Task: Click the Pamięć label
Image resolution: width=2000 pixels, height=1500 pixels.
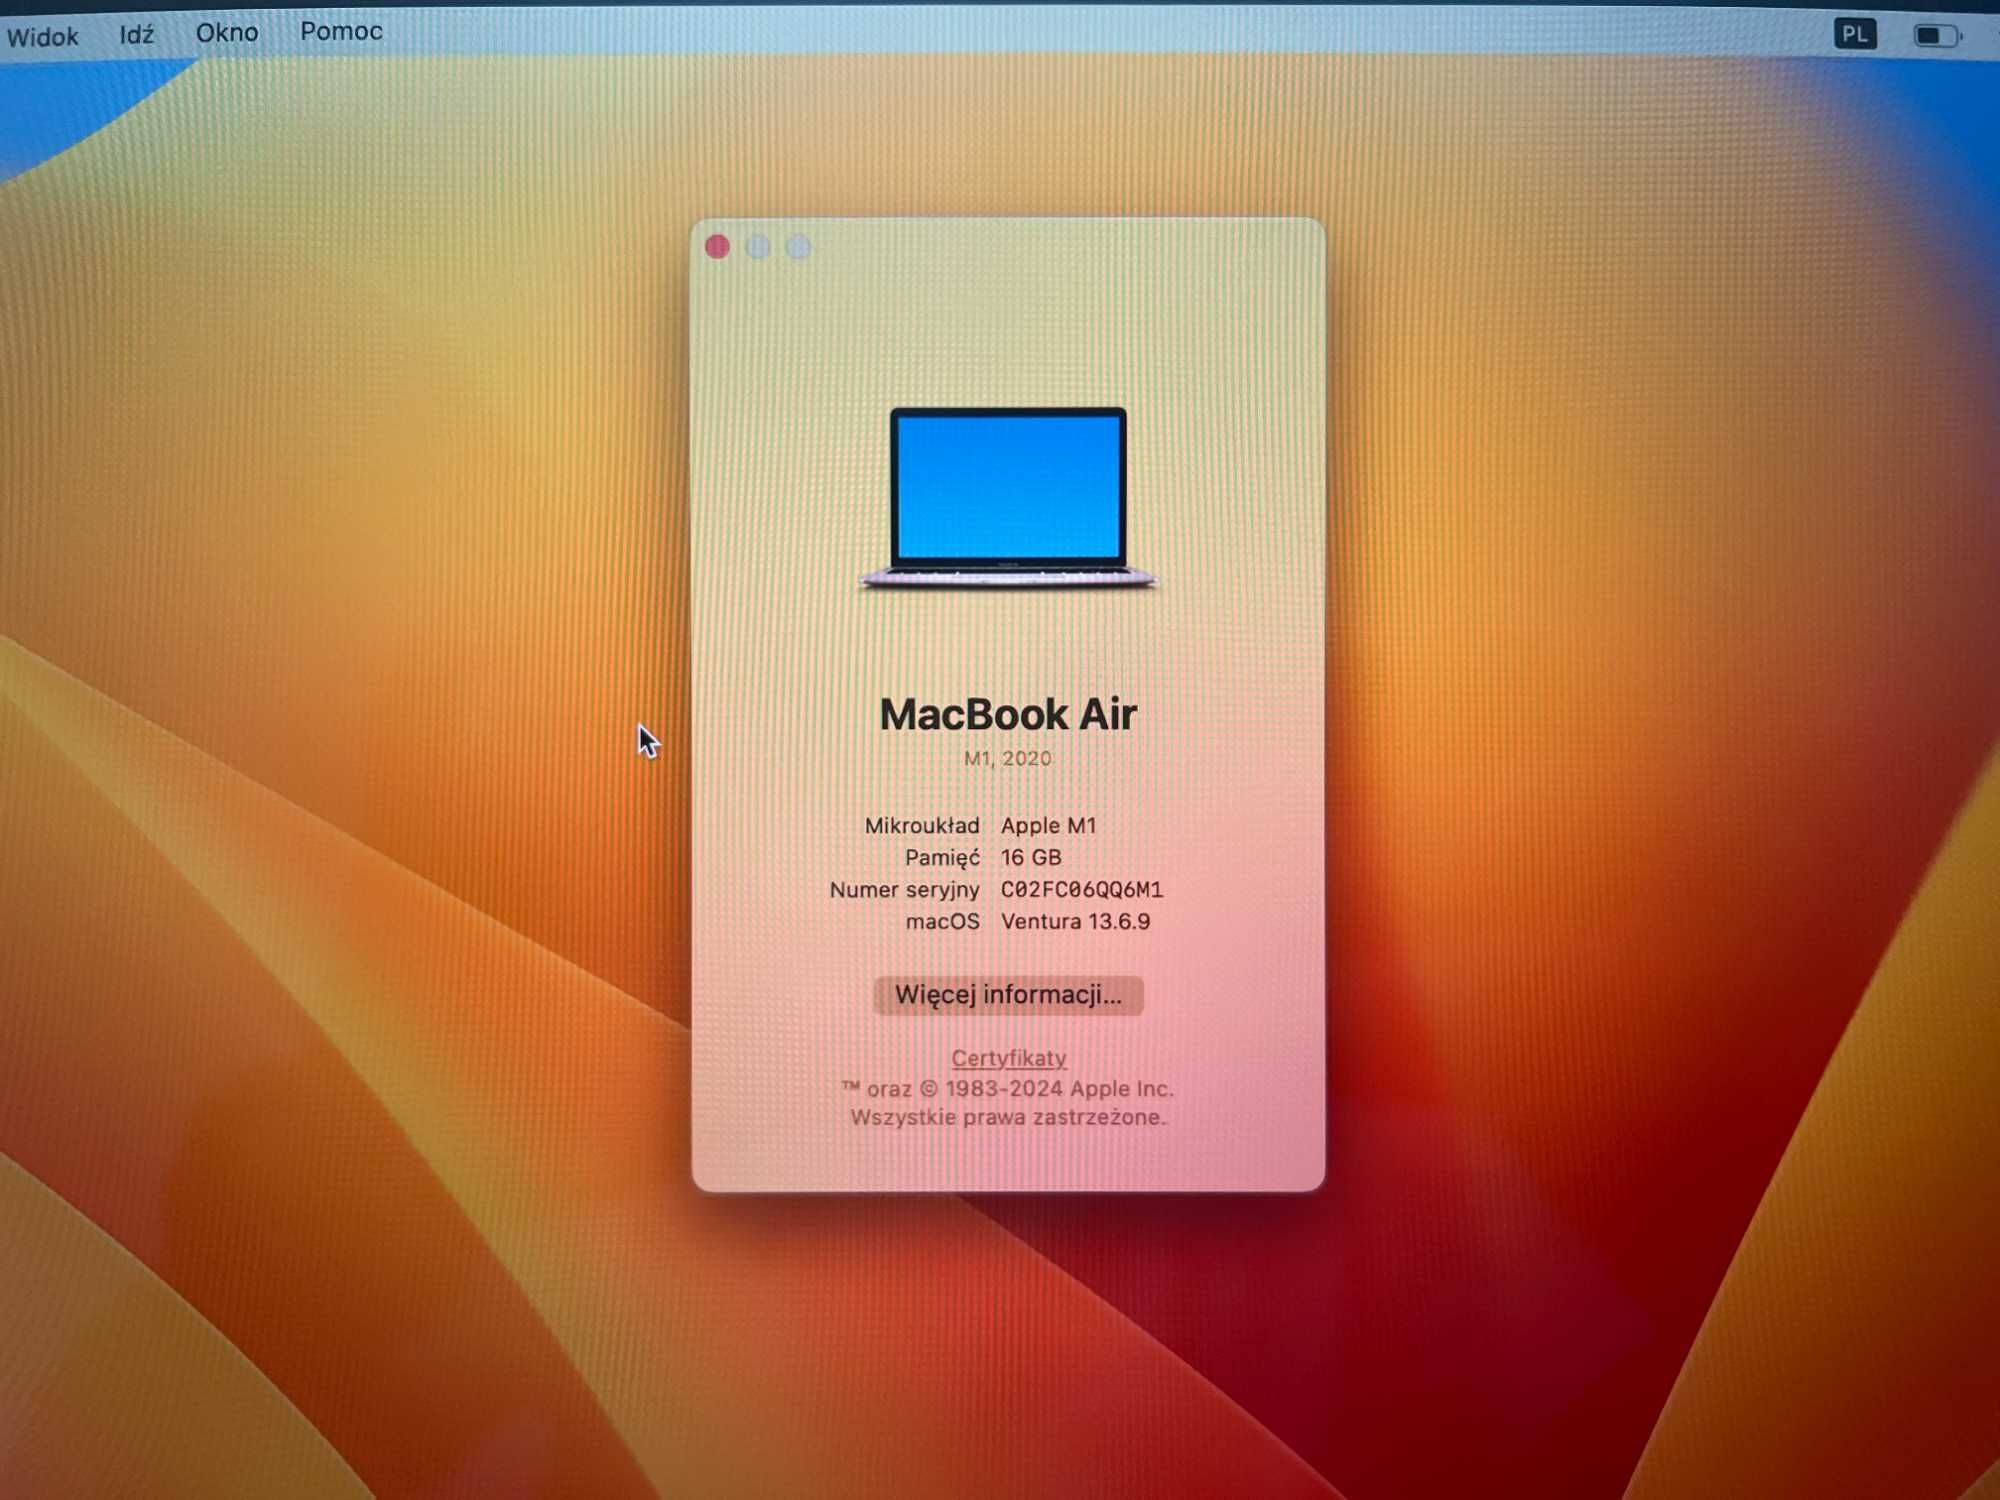Action: pyautogui.click(x=942, y=858)
